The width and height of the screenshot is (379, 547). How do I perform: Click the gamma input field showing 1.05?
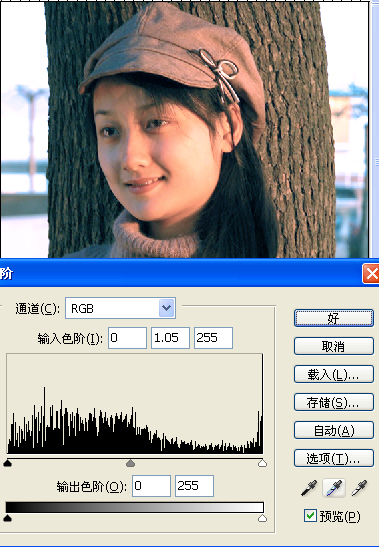click(x=170, y=338)
